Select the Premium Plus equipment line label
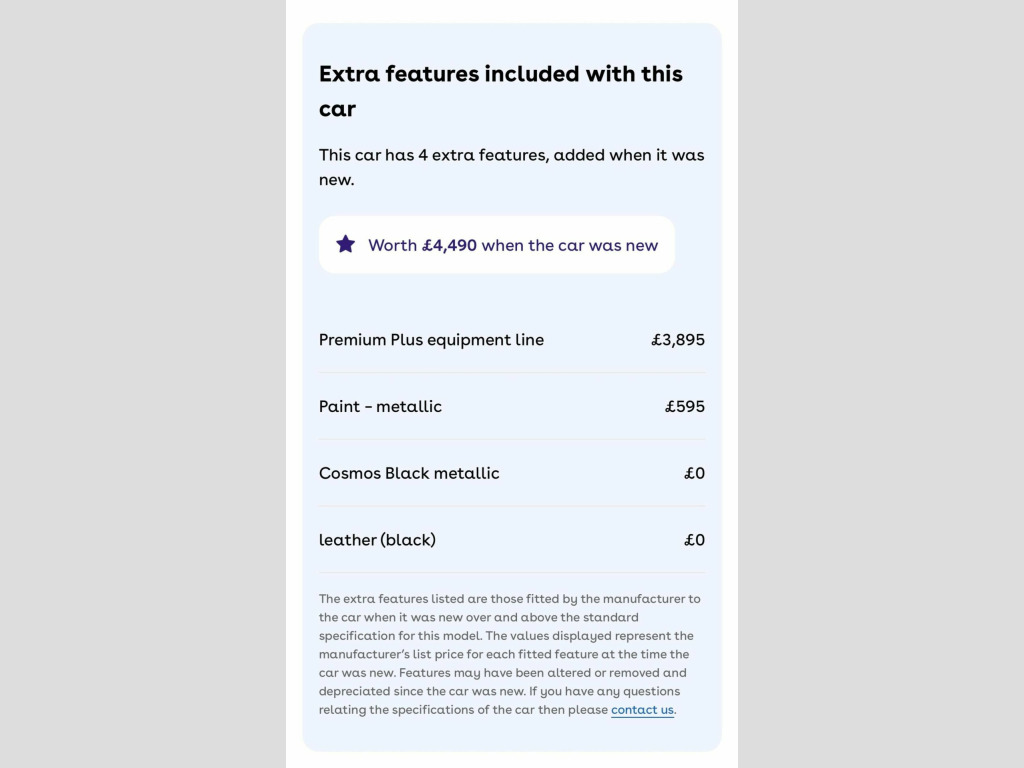The image size is (1024, 768). click(x=431, y=340)
